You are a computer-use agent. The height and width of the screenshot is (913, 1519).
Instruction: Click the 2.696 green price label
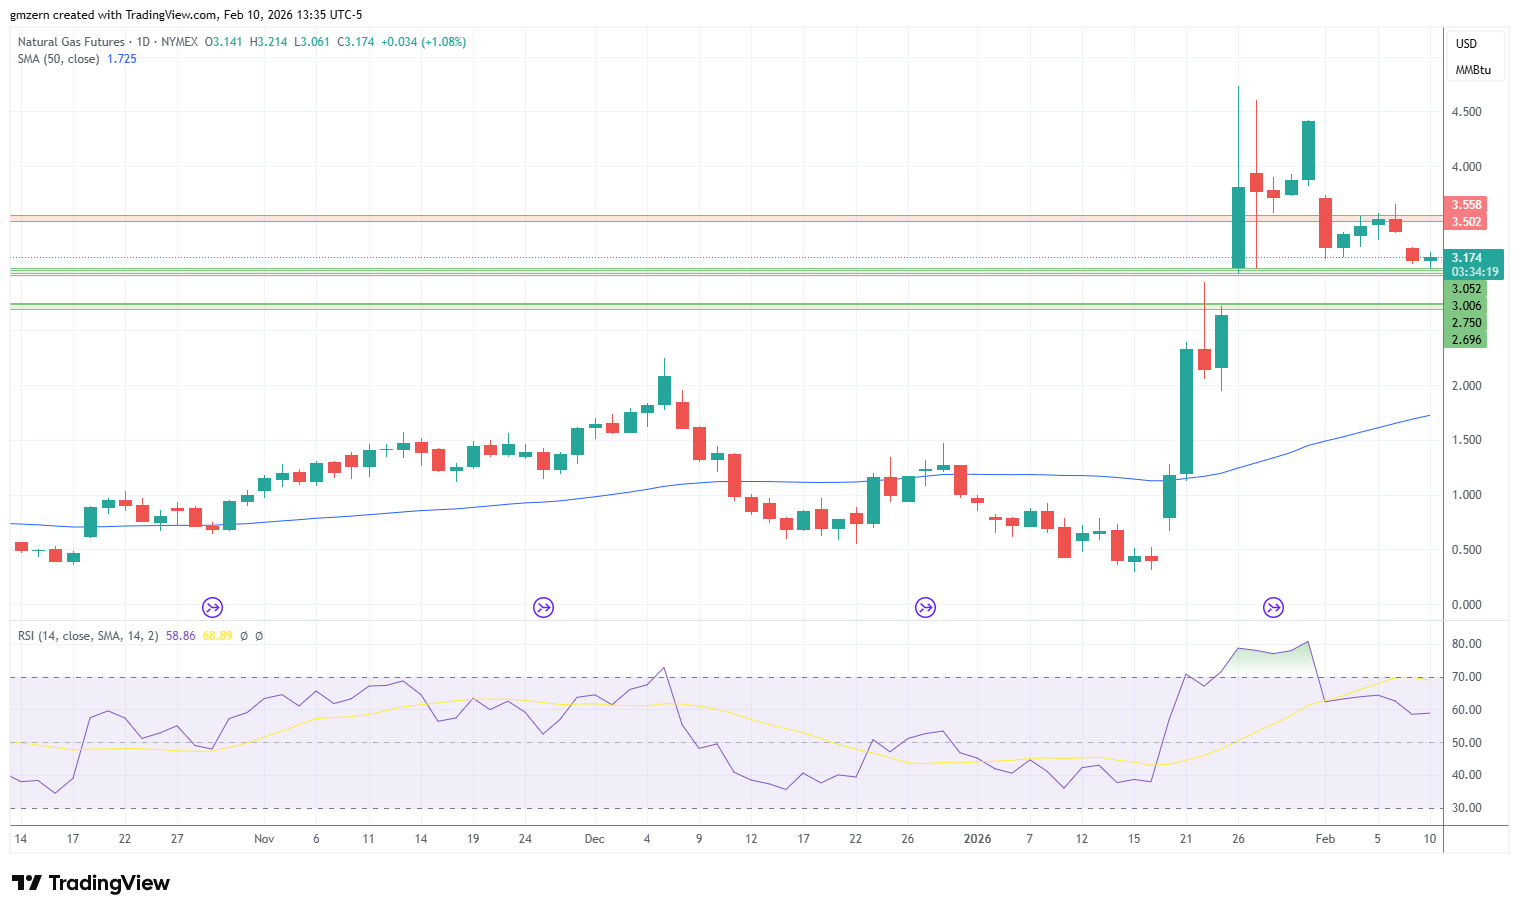pyautogui.click(x=1467, y=340)
